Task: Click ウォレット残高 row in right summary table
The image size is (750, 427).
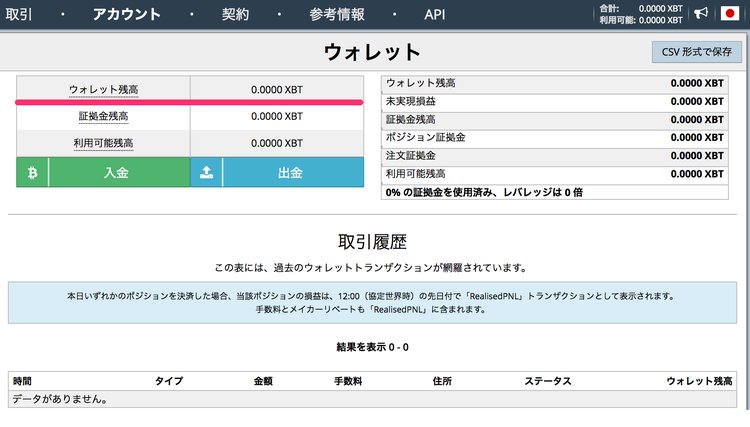Action: pos(555,83)
